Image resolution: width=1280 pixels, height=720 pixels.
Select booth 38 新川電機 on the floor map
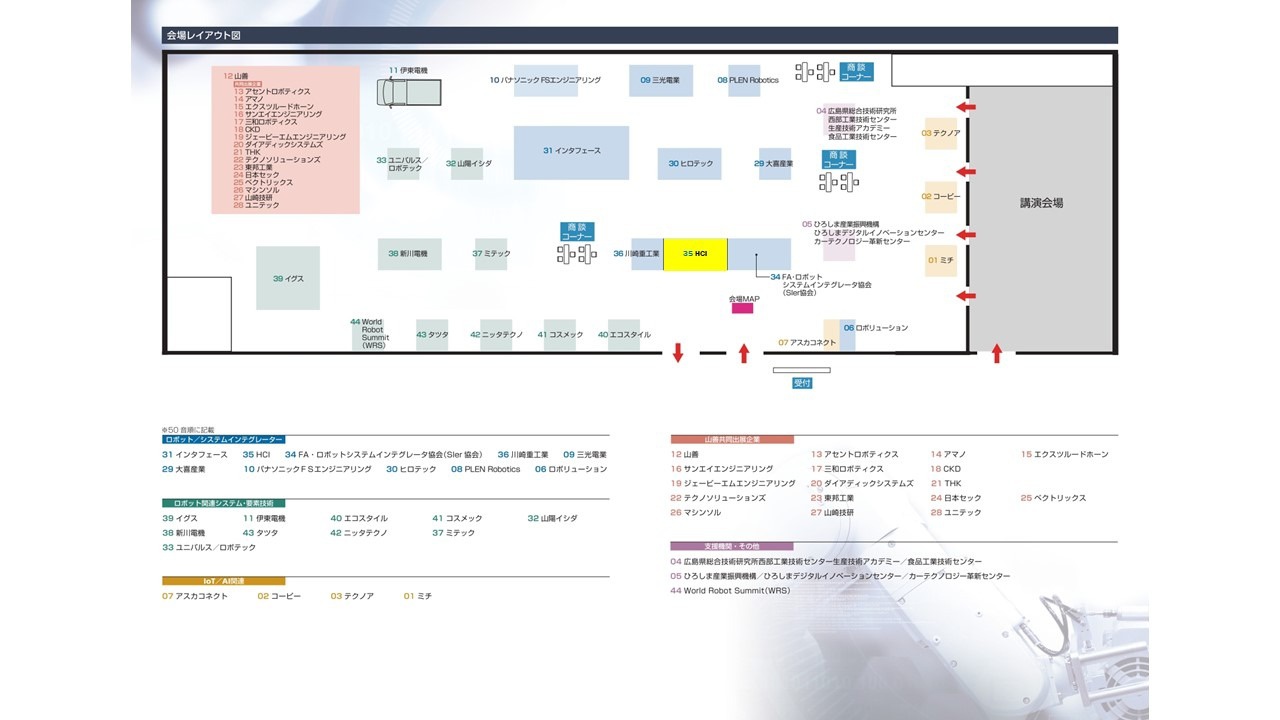[x=409, y=254]
